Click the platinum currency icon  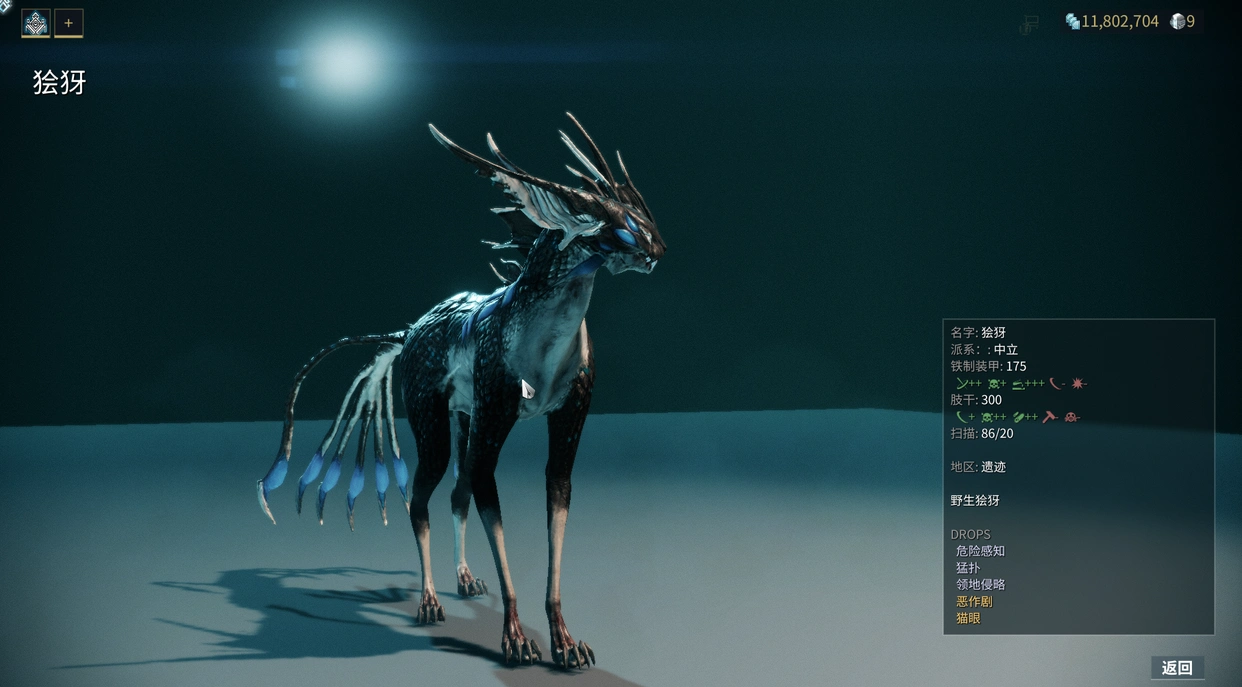[x=1177, y=21]
